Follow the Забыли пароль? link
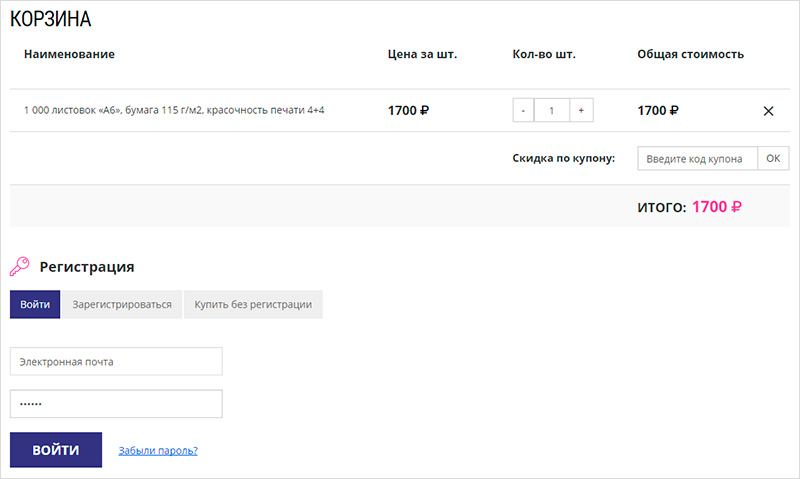Image resolution: width=800 pixels, height=479 pixels. pyautogui.click(x=158, y=451)
